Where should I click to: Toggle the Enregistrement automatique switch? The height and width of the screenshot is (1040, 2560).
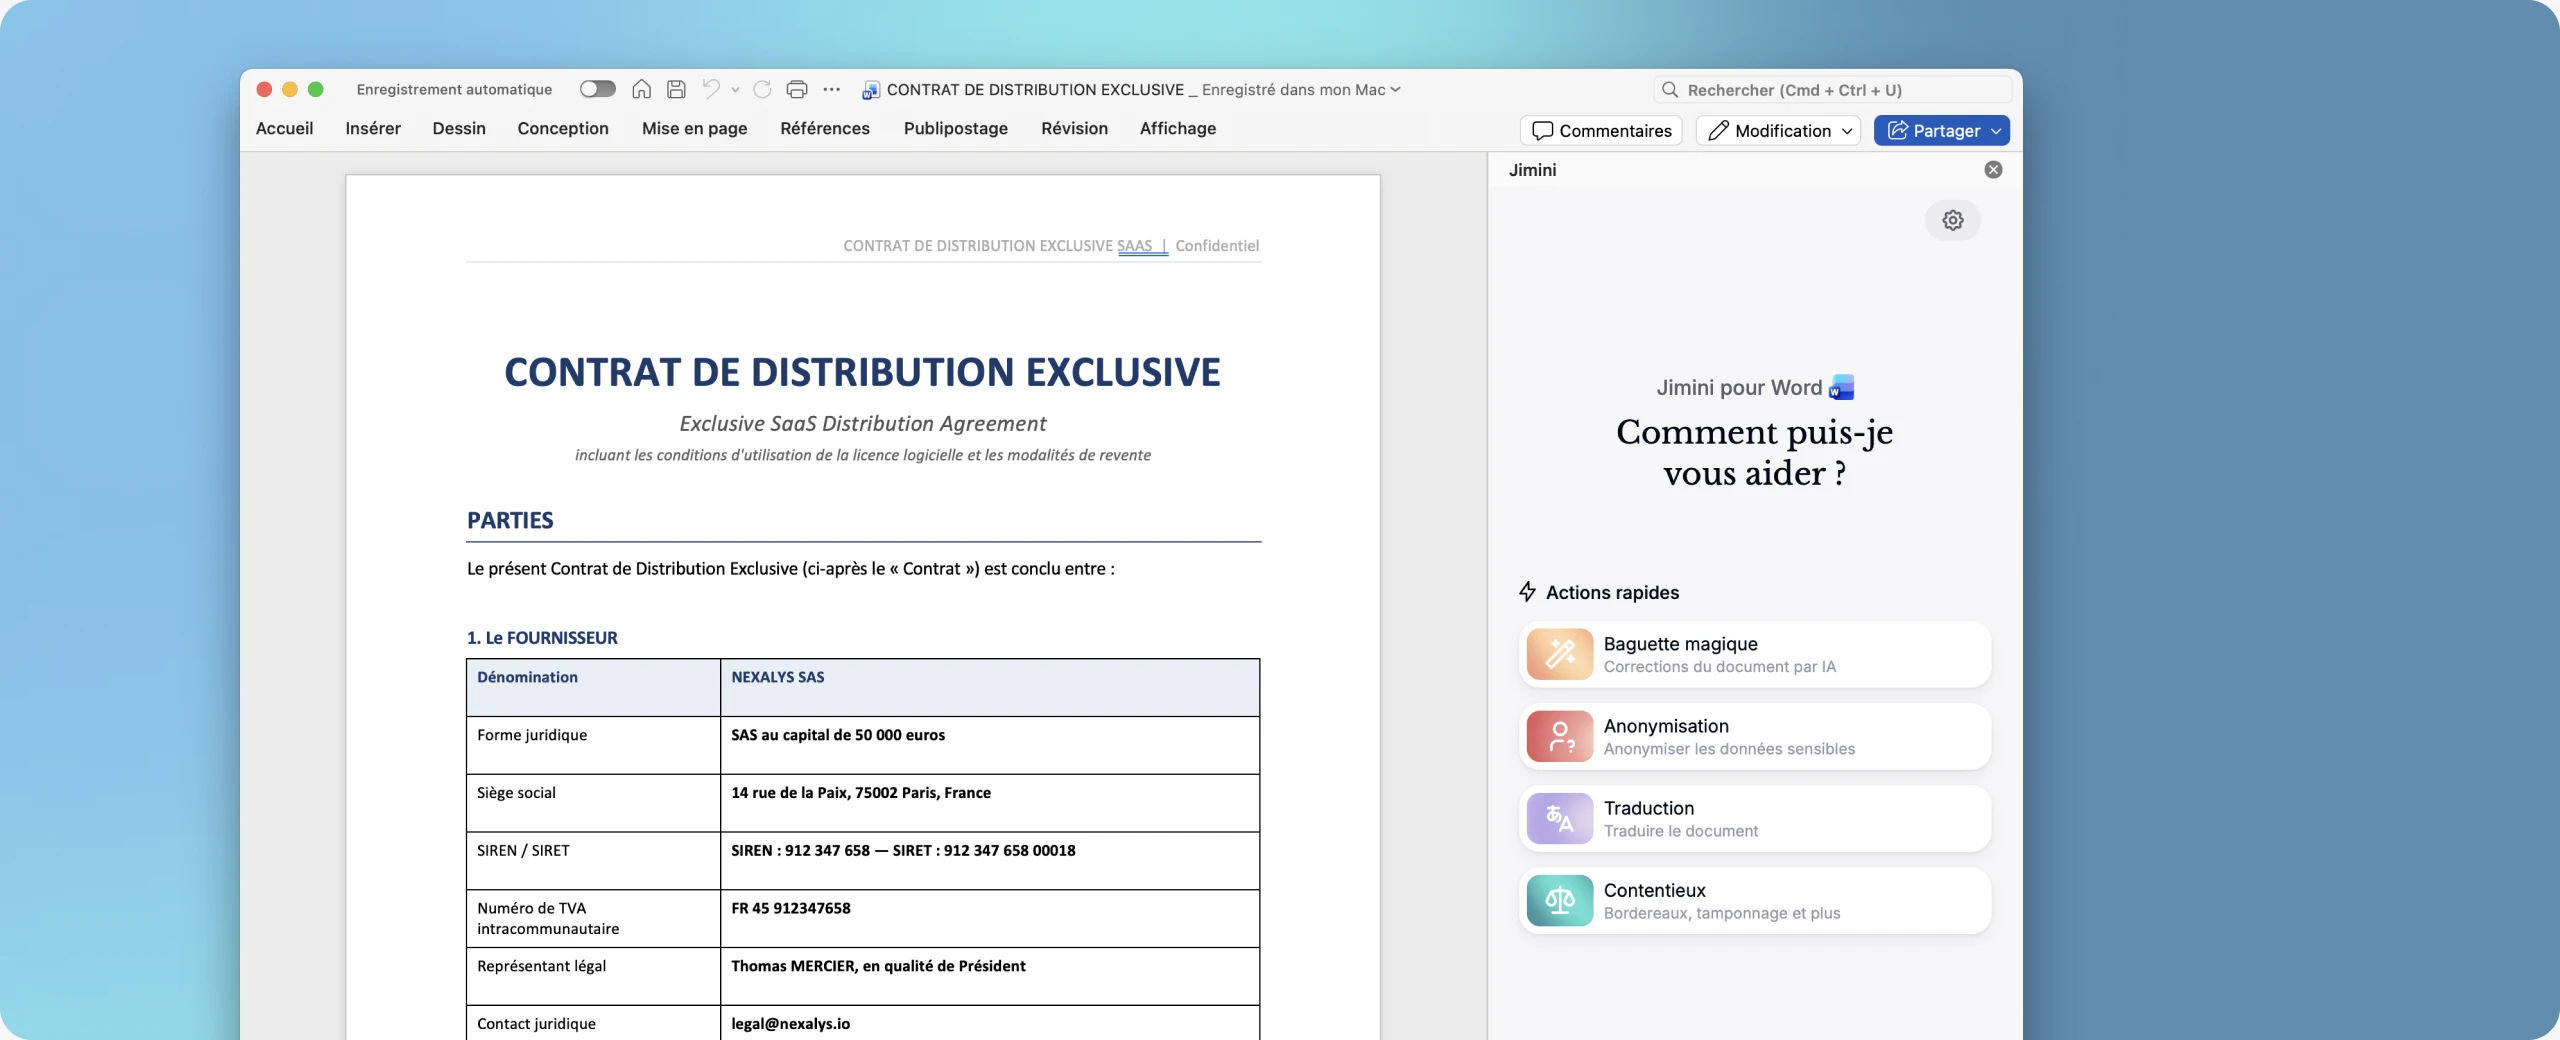[x=598, y=89]
